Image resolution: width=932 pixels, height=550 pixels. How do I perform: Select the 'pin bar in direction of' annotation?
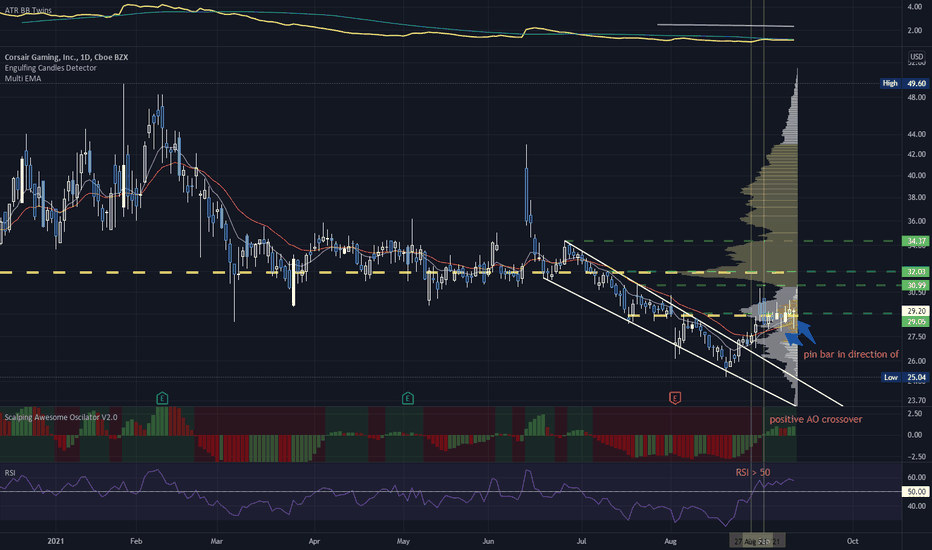(851, 354)
